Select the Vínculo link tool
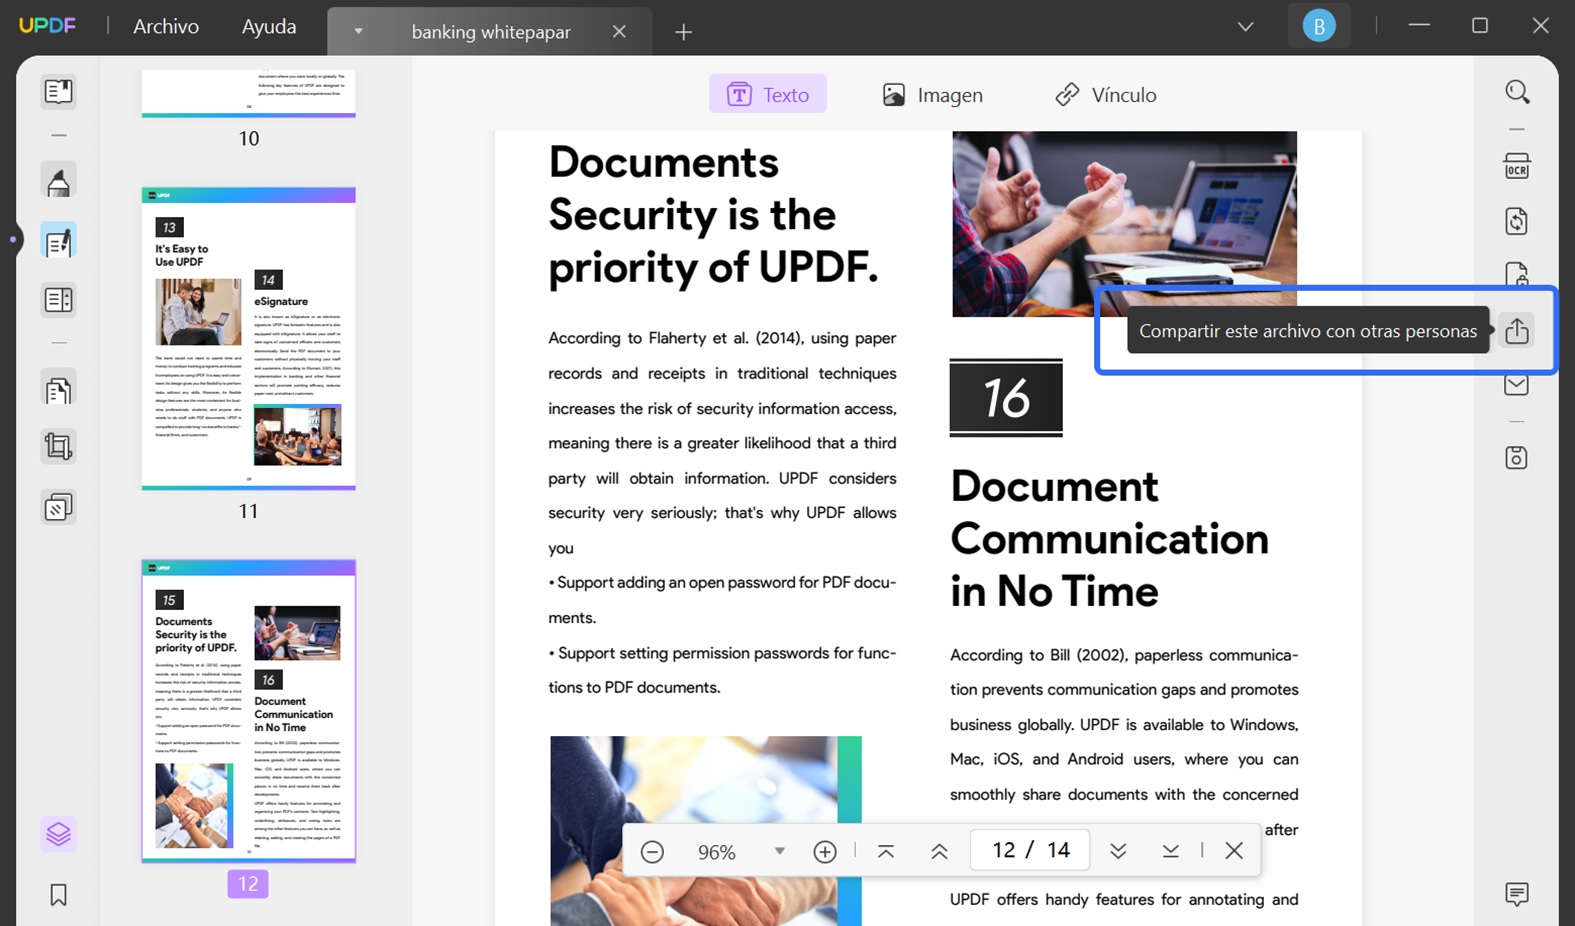This screenshot has width=1575, height=926. 1106,94
